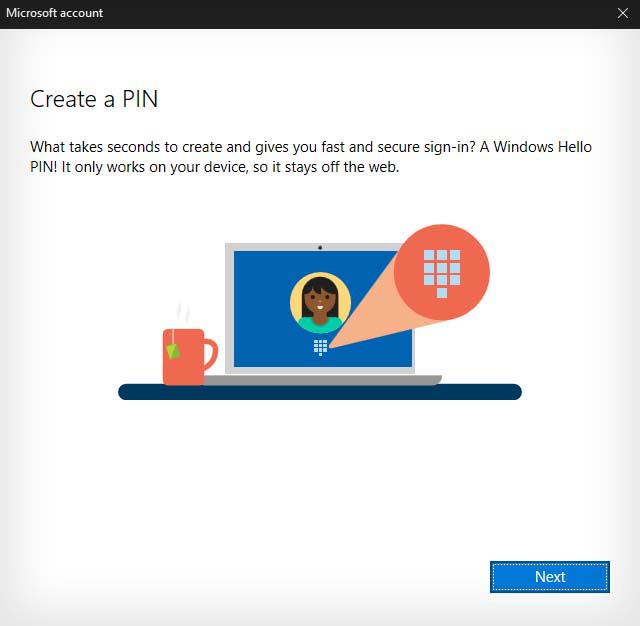Image resolution: width=640 pixels, height=626 pixels.
Task: Click the large keypad icon in orange circle
Action: click(442, 273)
